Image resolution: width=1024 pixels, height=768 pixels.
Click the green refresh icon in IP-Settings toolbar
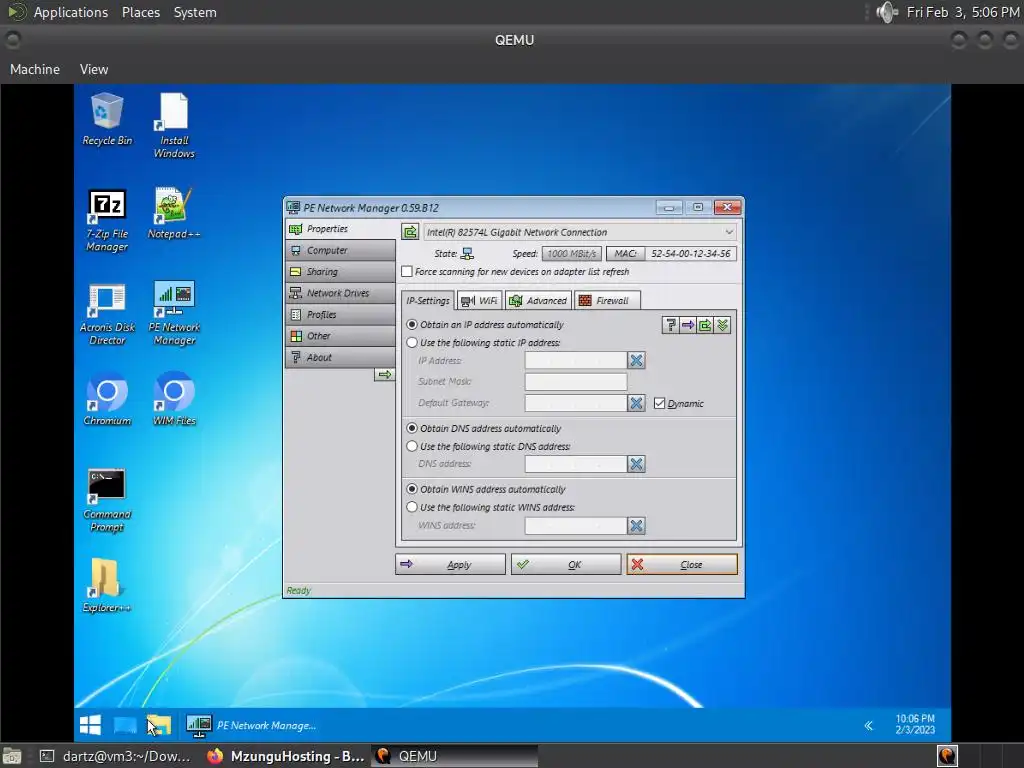[705, 325]
